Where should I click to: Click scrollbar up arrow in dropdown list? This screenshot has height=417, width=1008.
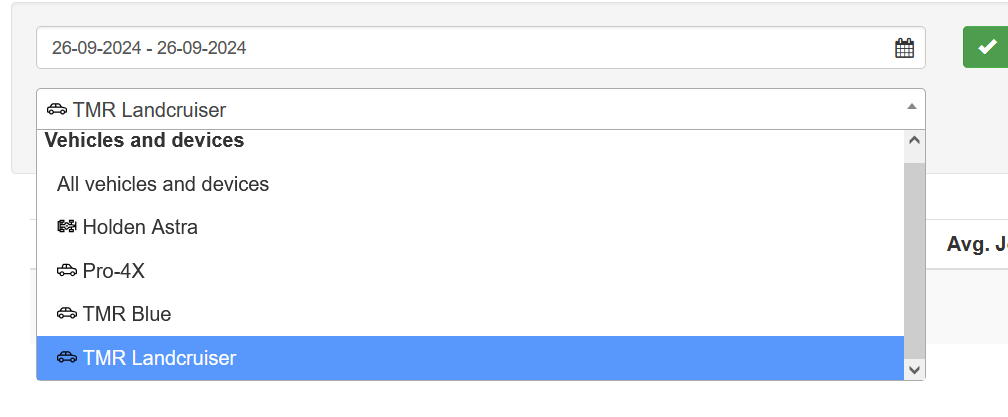(915, 140)
